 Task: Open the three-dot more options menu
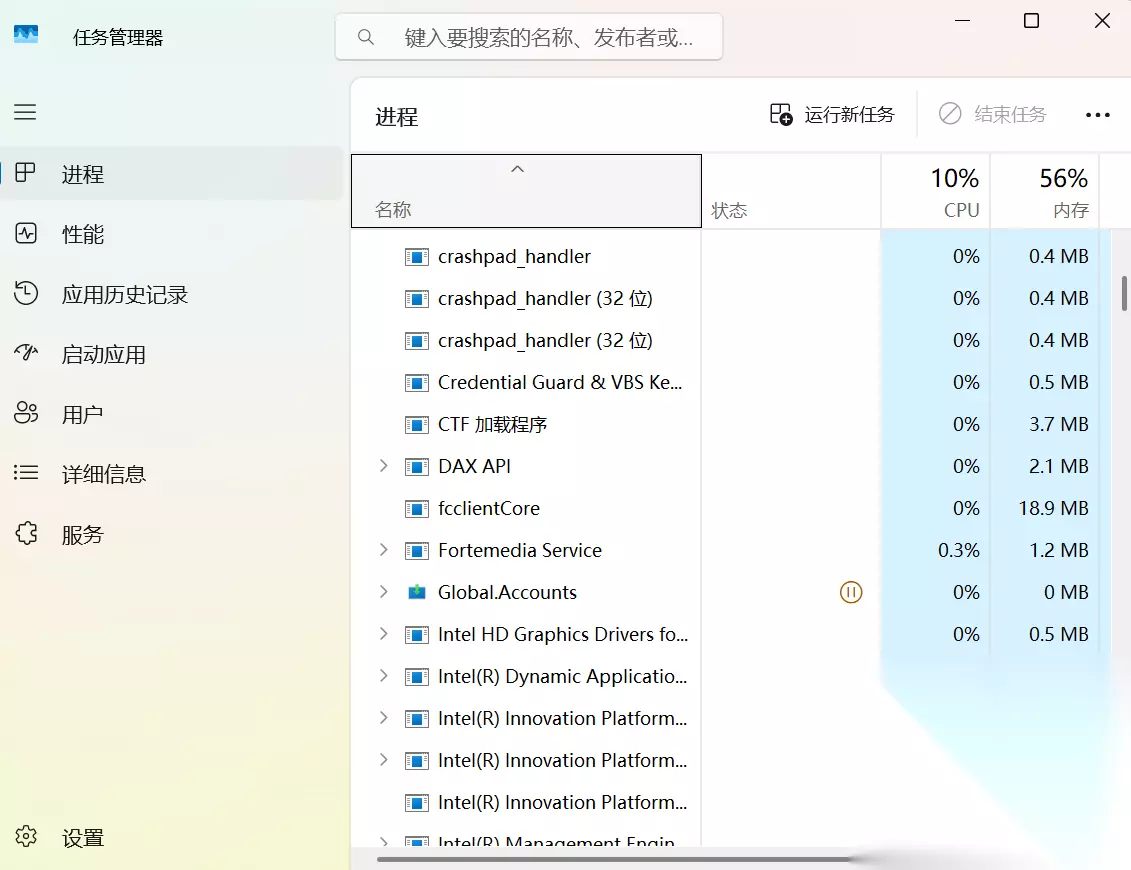[1098, 115]
